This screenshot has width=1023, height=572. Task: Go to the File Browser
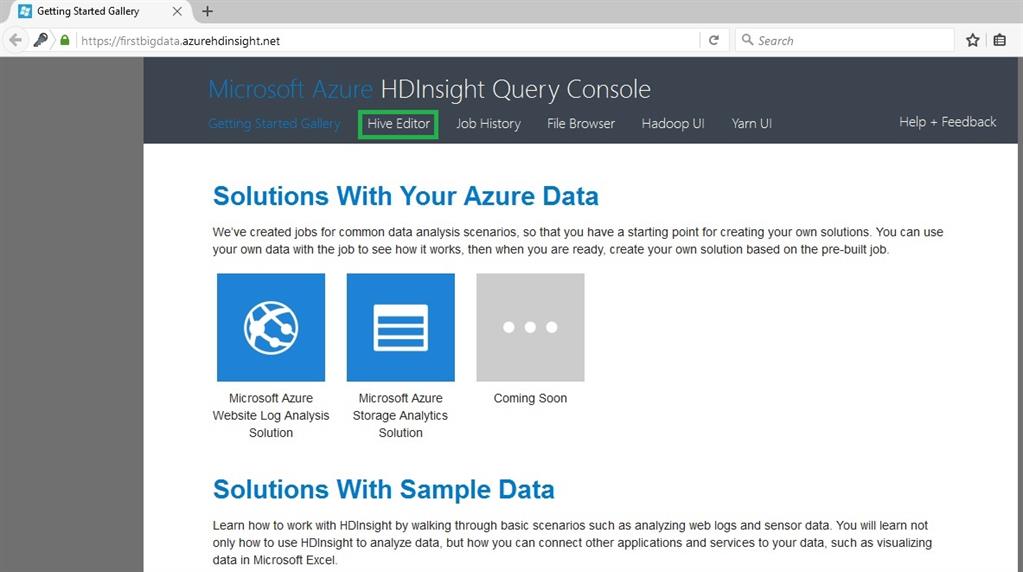coord(581,124)
